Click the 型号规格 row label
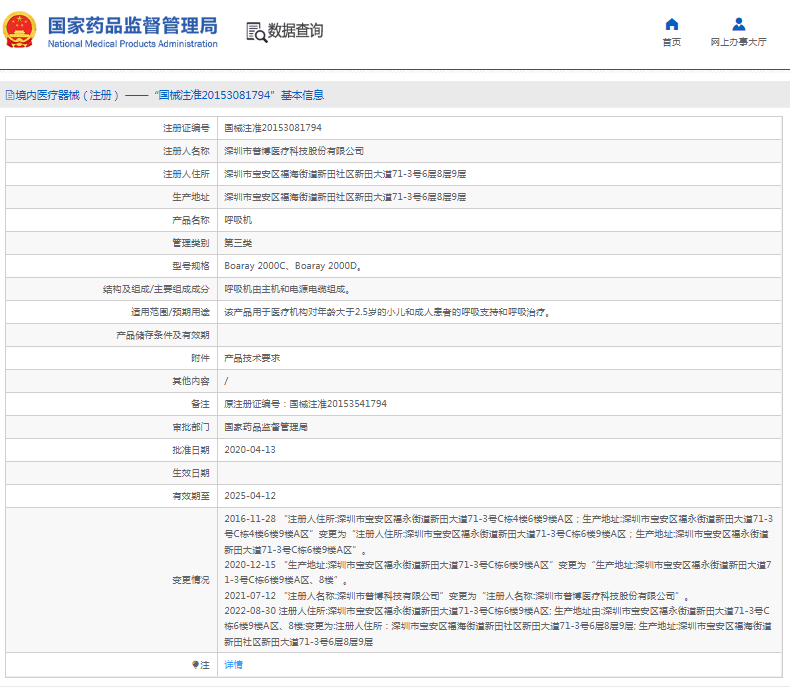 pos(190,266)
